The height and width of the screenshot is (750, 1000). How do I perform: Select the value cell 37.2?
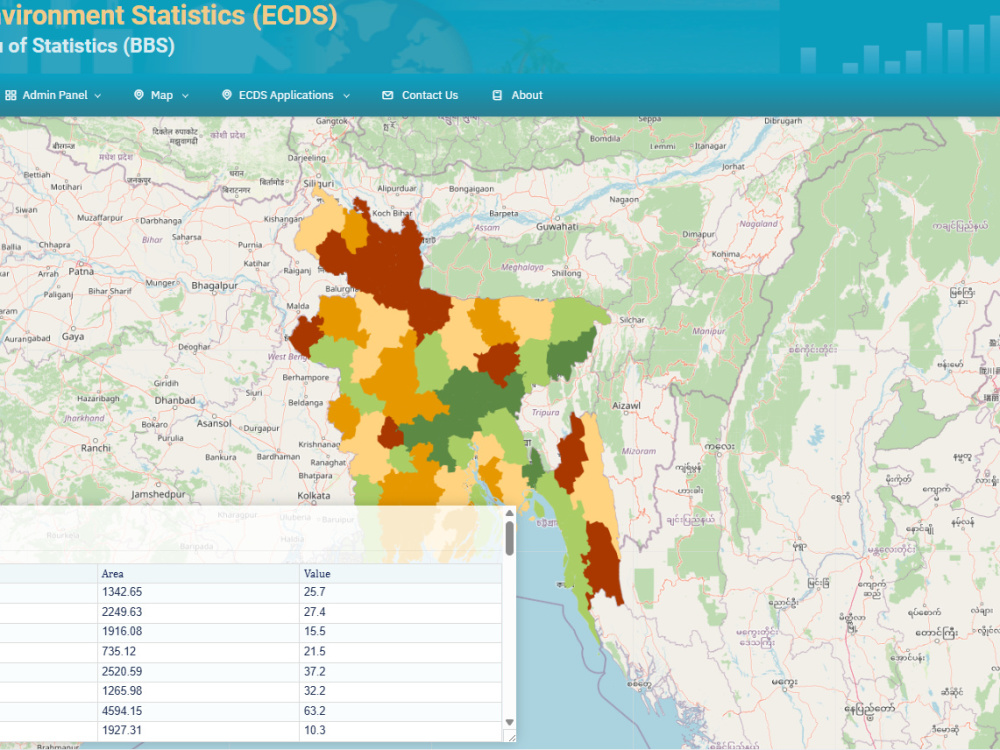point(401,672)
